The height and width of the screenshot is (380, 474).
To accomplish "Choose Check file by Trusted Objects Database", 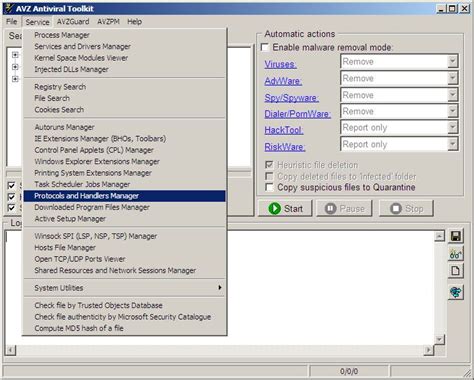I will point(125,305).
